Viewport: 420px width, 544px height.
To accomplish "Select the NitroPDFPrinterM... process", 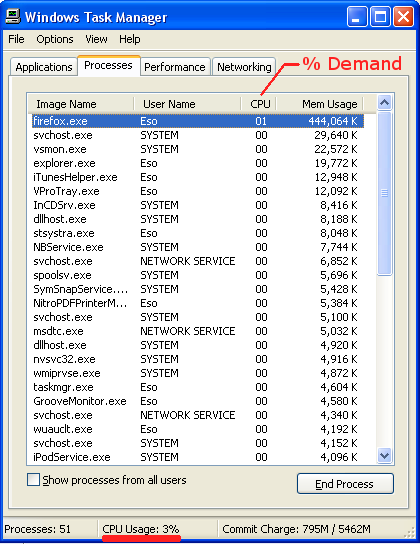I will pos(198,303).
